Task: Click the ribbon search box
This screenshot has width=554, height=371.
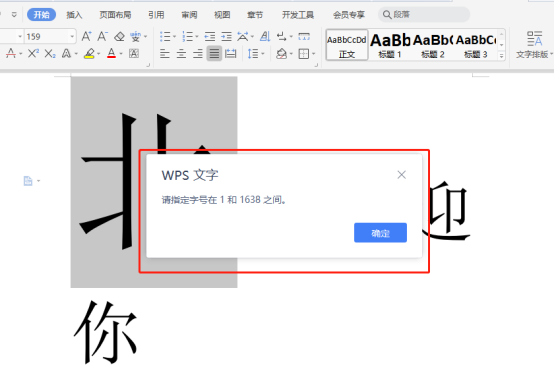Action: tap(424, 14)
